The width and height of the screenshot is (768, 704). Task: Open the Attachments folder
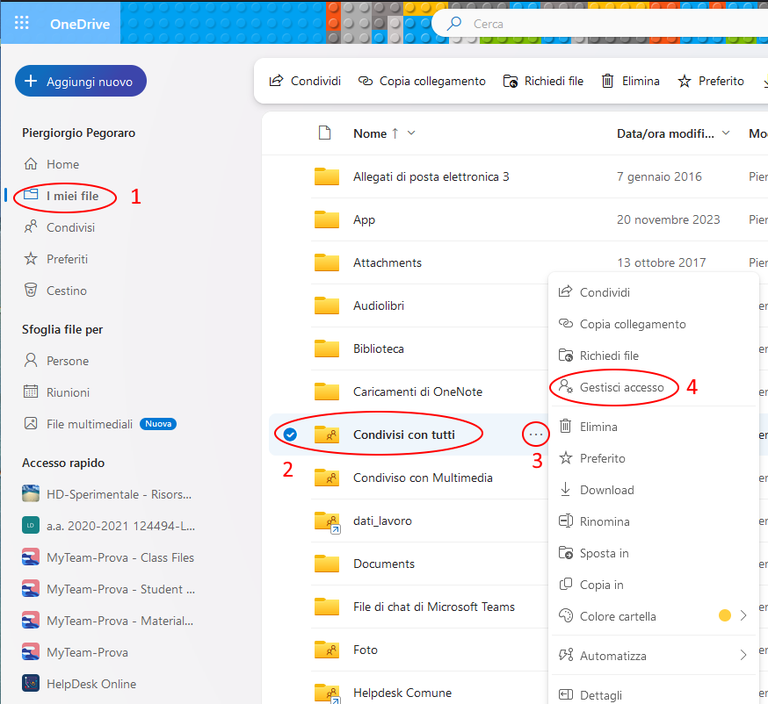click(x=387, y=263)
